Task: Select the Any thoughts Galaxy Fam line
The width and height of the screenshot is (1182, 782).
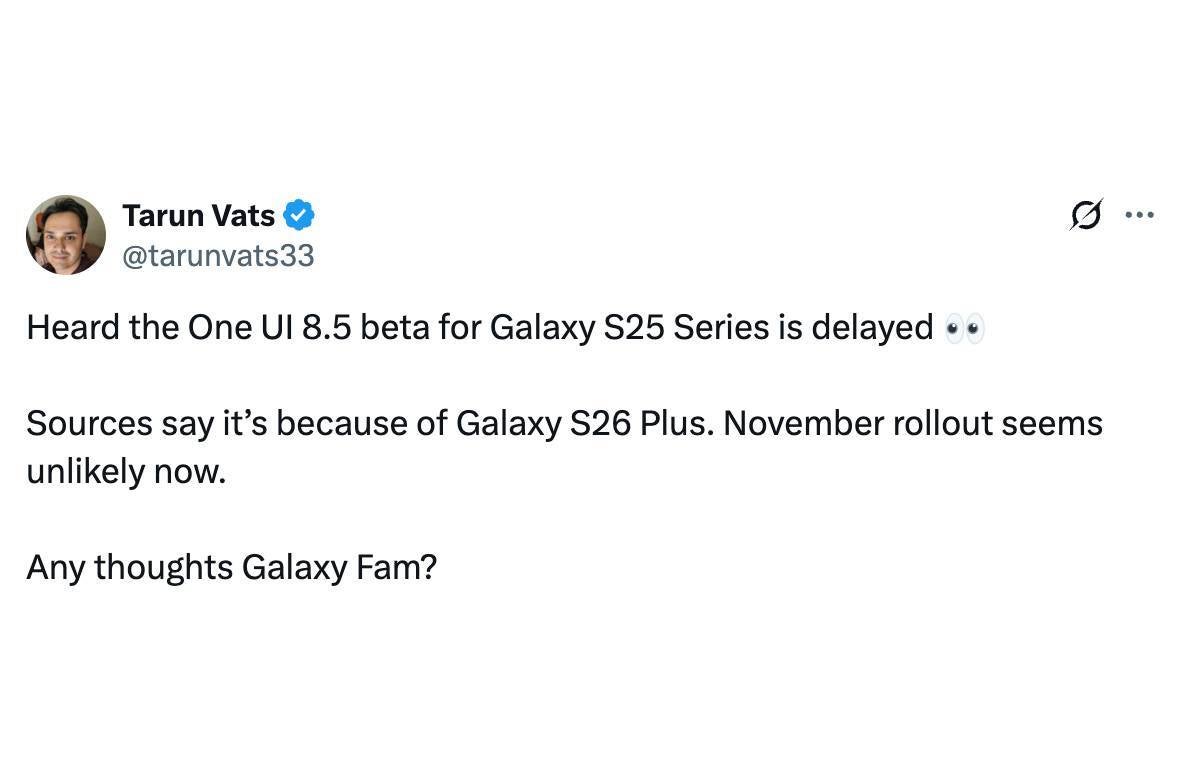Action: point(232,567)
